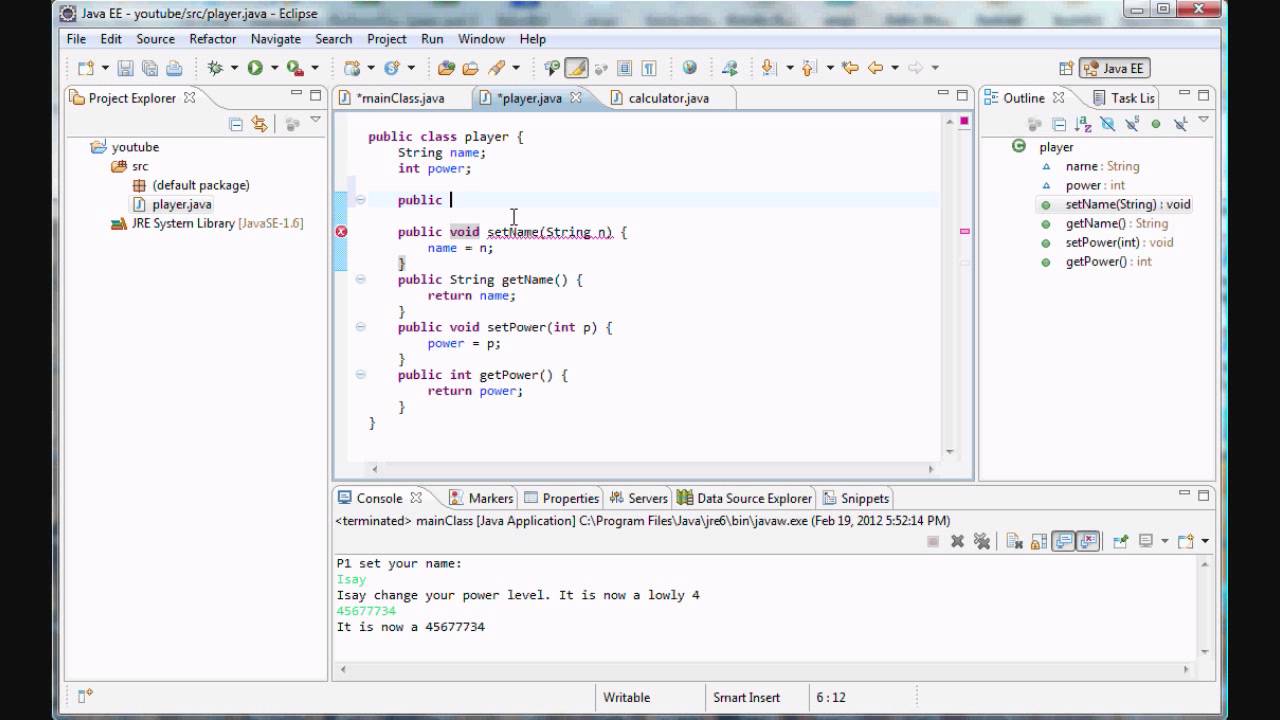Jump to Previous Annotation arrow icon
This screenshot has height=720, width=1280.
click(x=809, y=68)
